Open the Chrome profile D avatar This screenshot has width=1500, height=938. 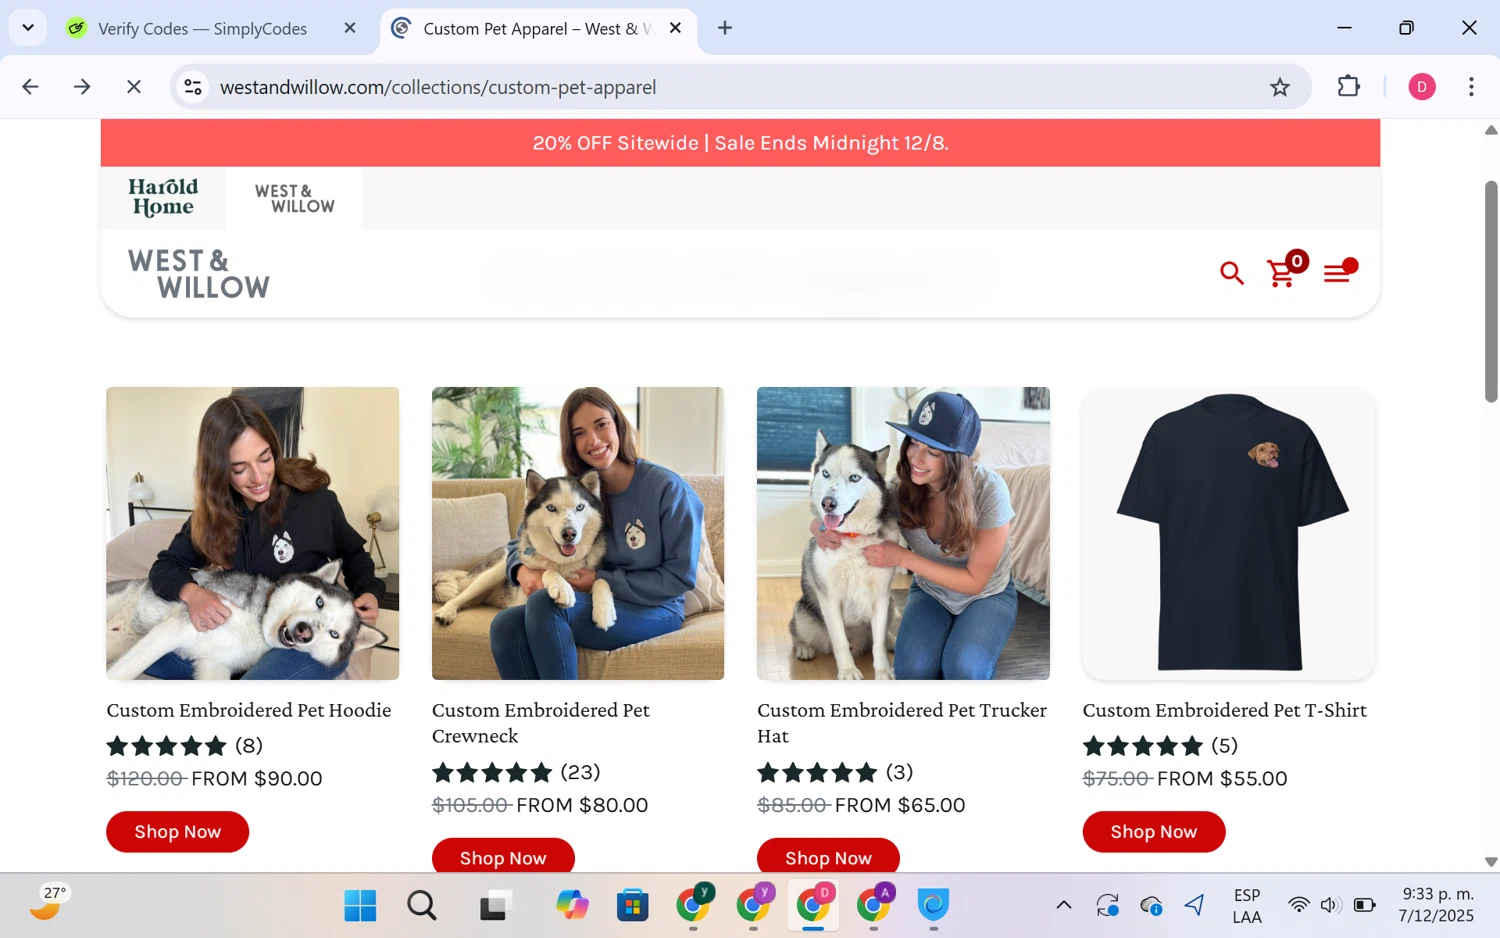pos(1421,87)
